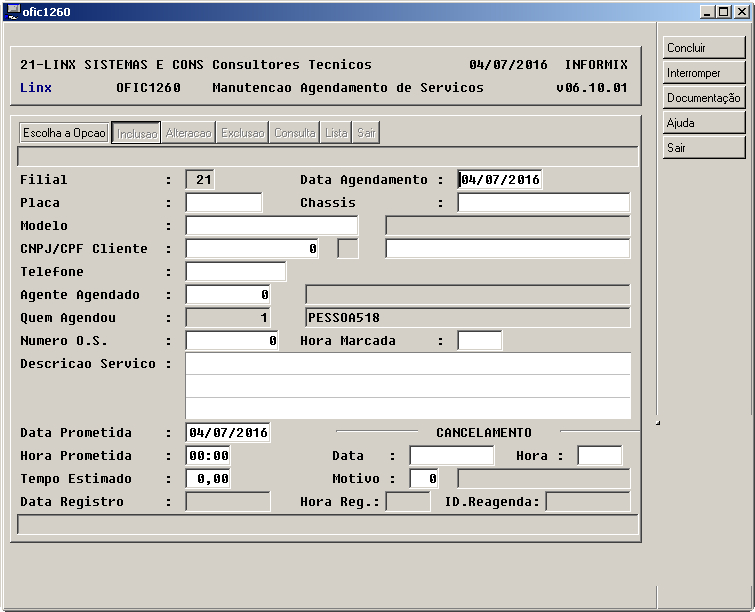Click the Concluir button
This screenshot has width=755, height=612.
[704, 48]
